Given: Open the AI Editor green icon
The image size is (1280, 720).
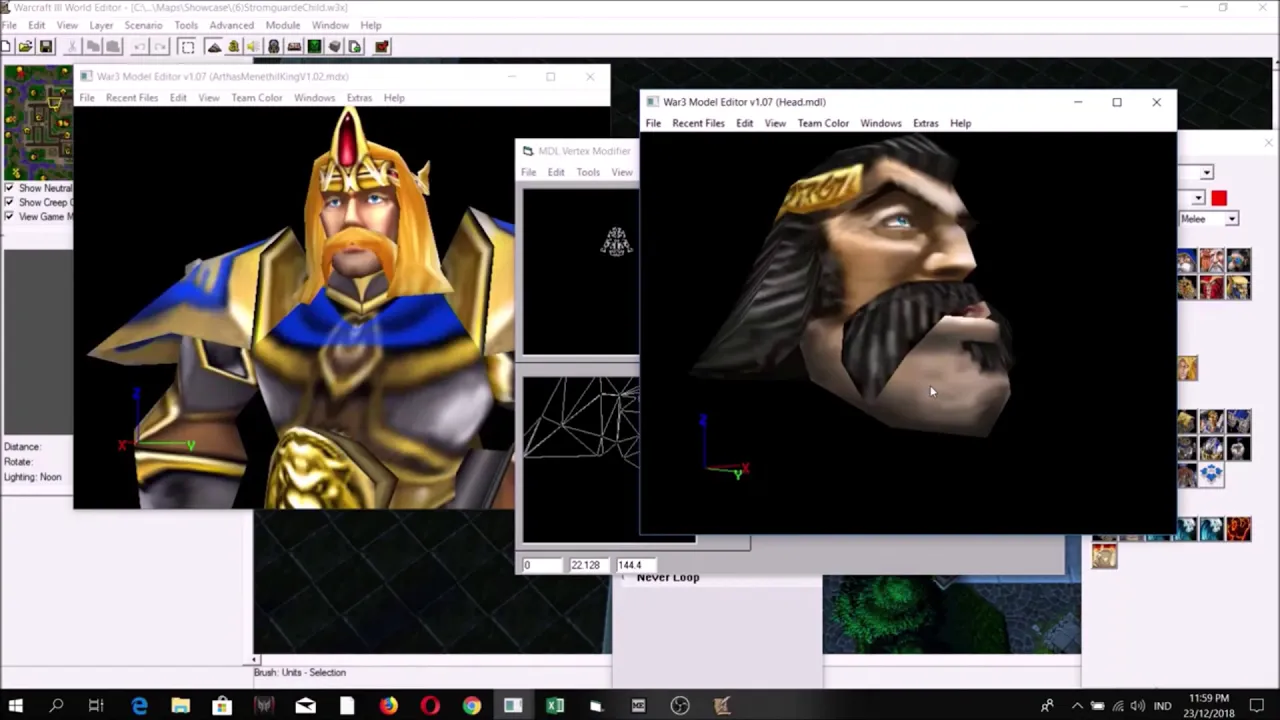Looking at the screenshot, I should pos(314,46).
